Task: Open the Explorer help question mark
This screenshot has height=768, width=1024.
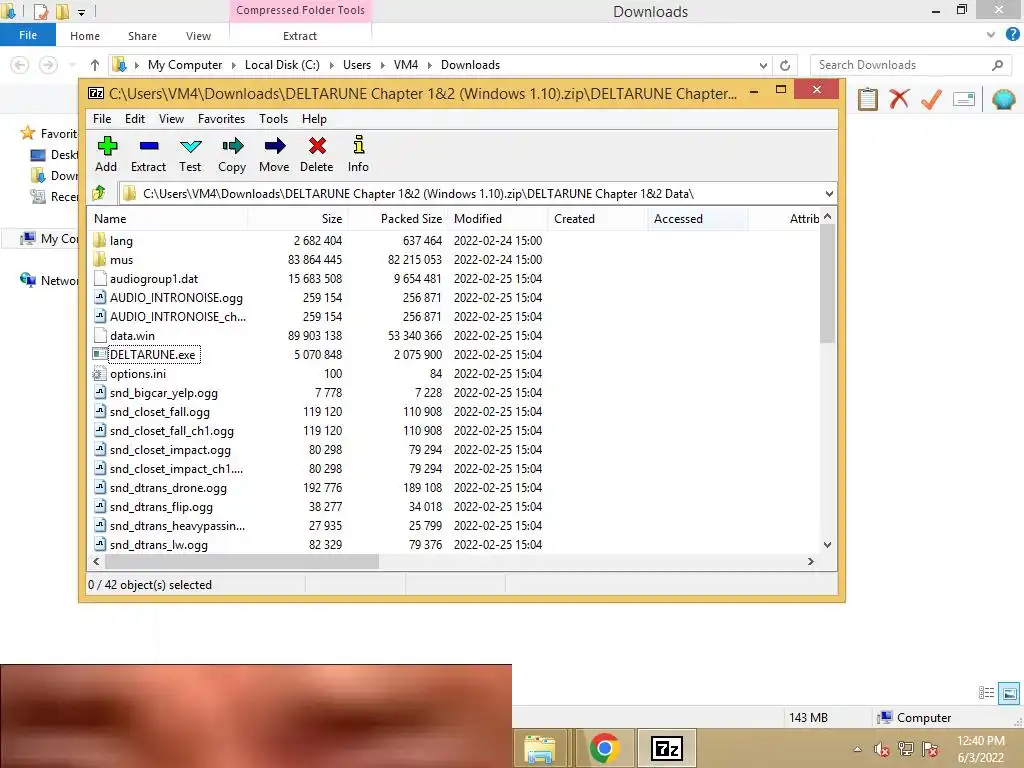Action: [1012, 35]
